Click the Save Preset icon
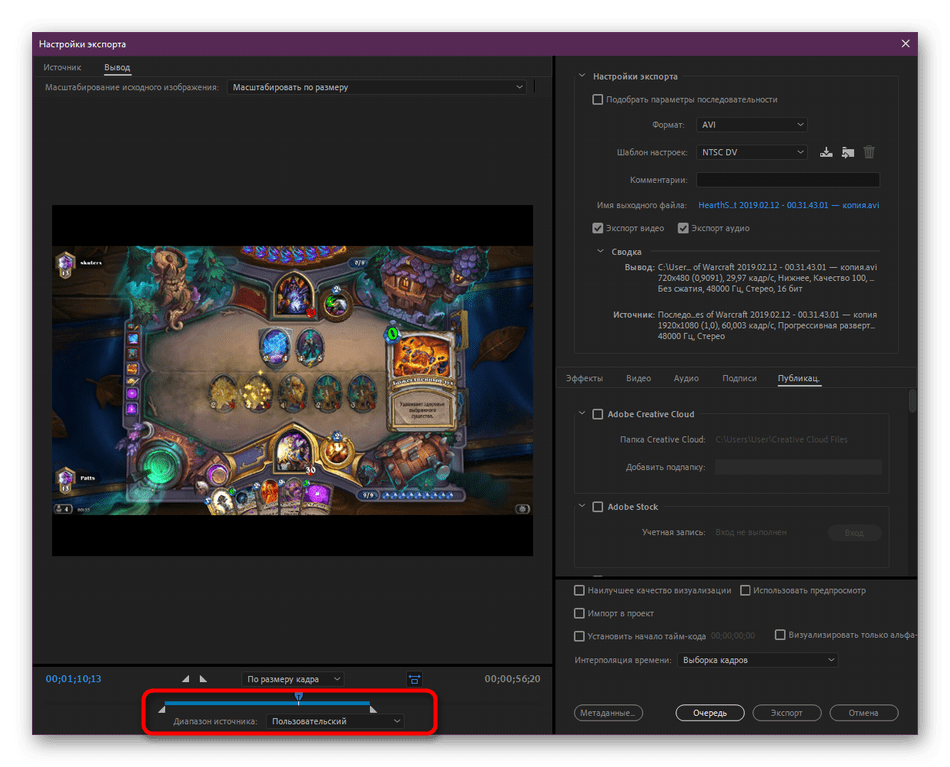 click(826, 153)
